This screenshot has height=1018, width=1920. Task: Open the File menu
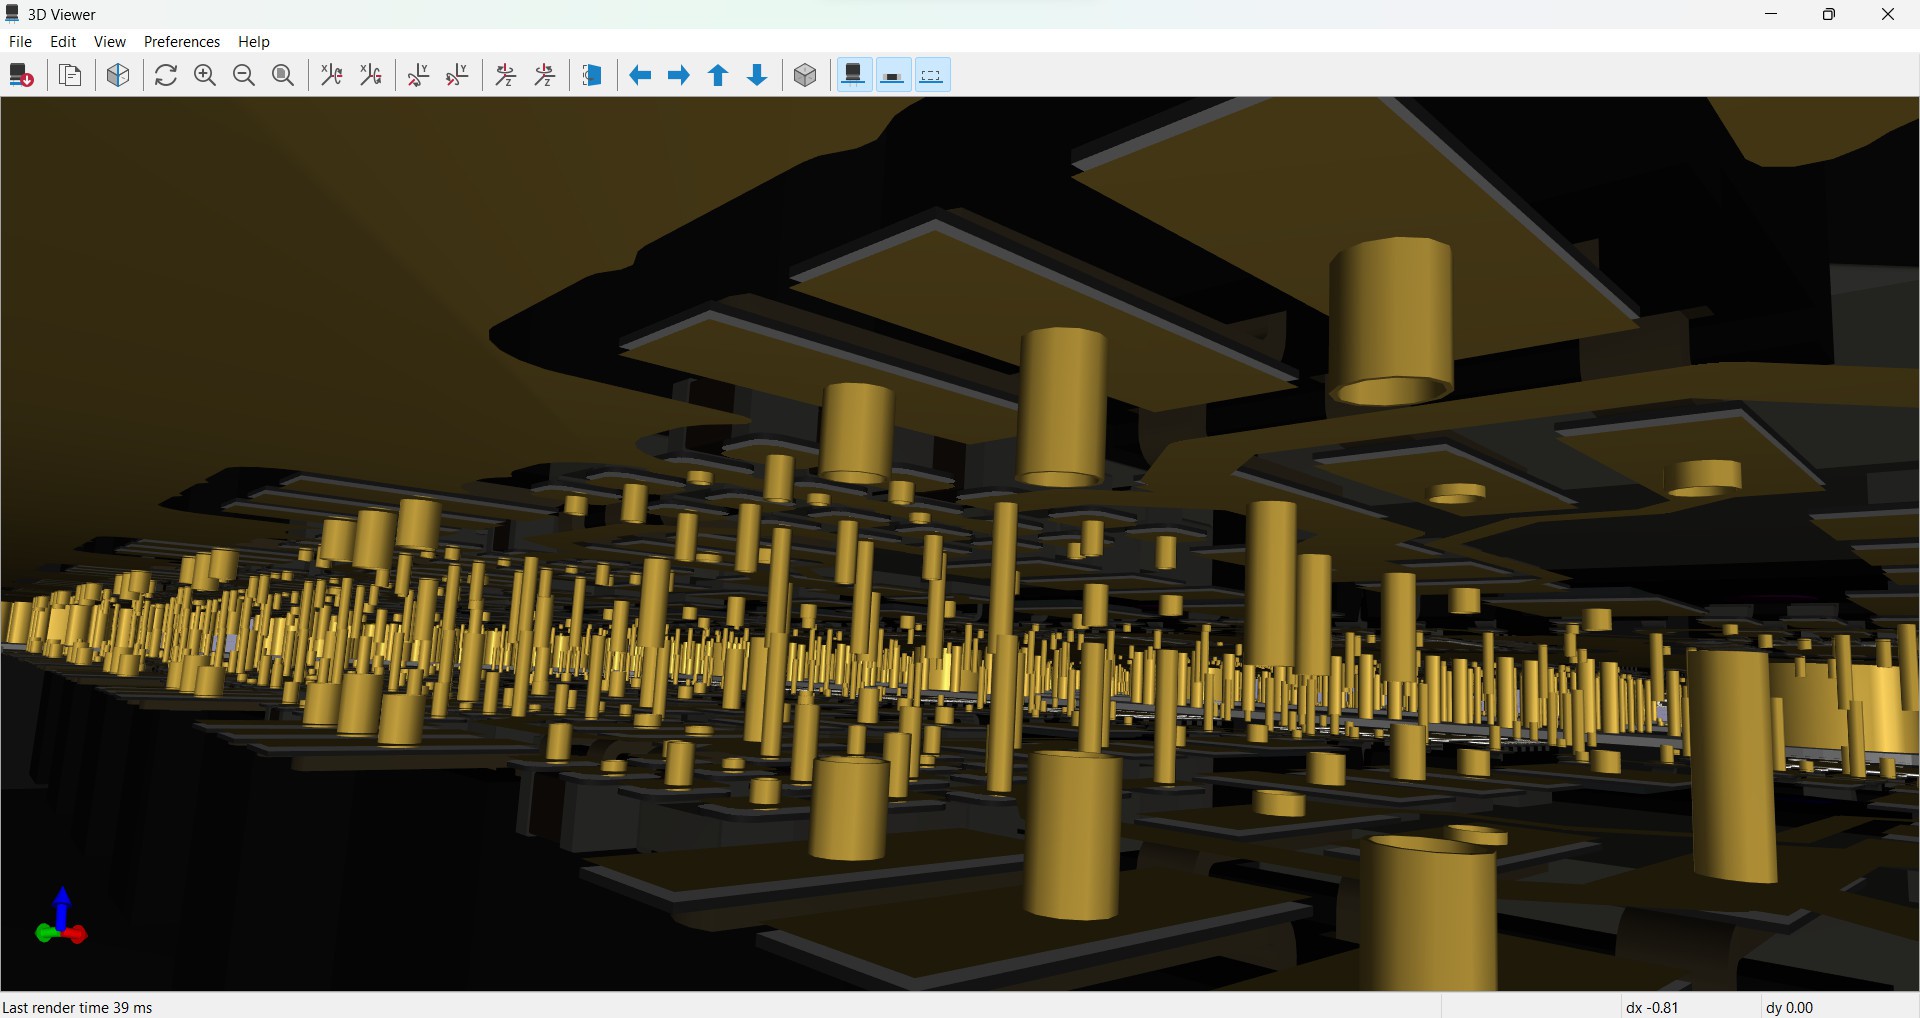[20, 42]
